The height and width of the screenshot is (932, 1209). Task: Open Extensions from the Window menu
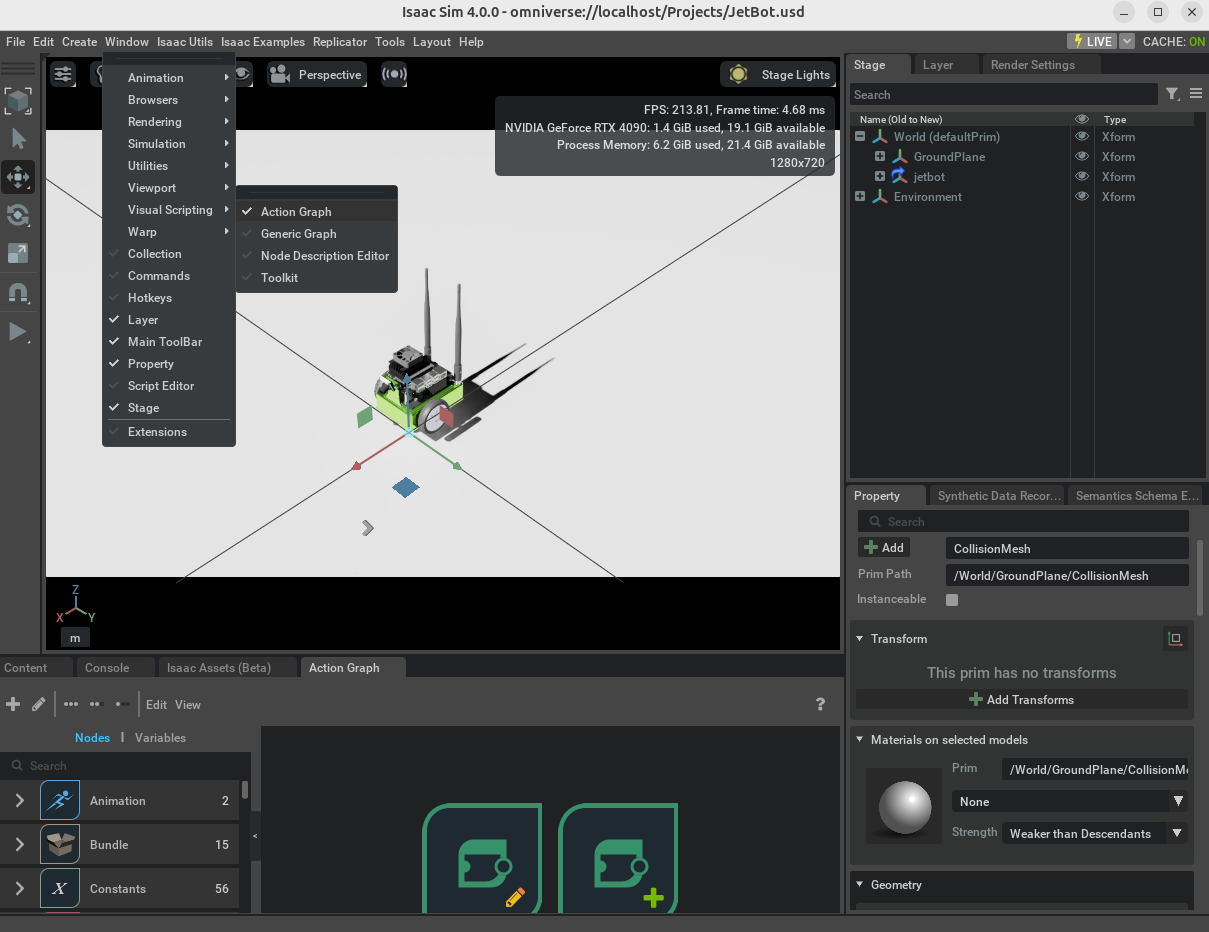169,431
